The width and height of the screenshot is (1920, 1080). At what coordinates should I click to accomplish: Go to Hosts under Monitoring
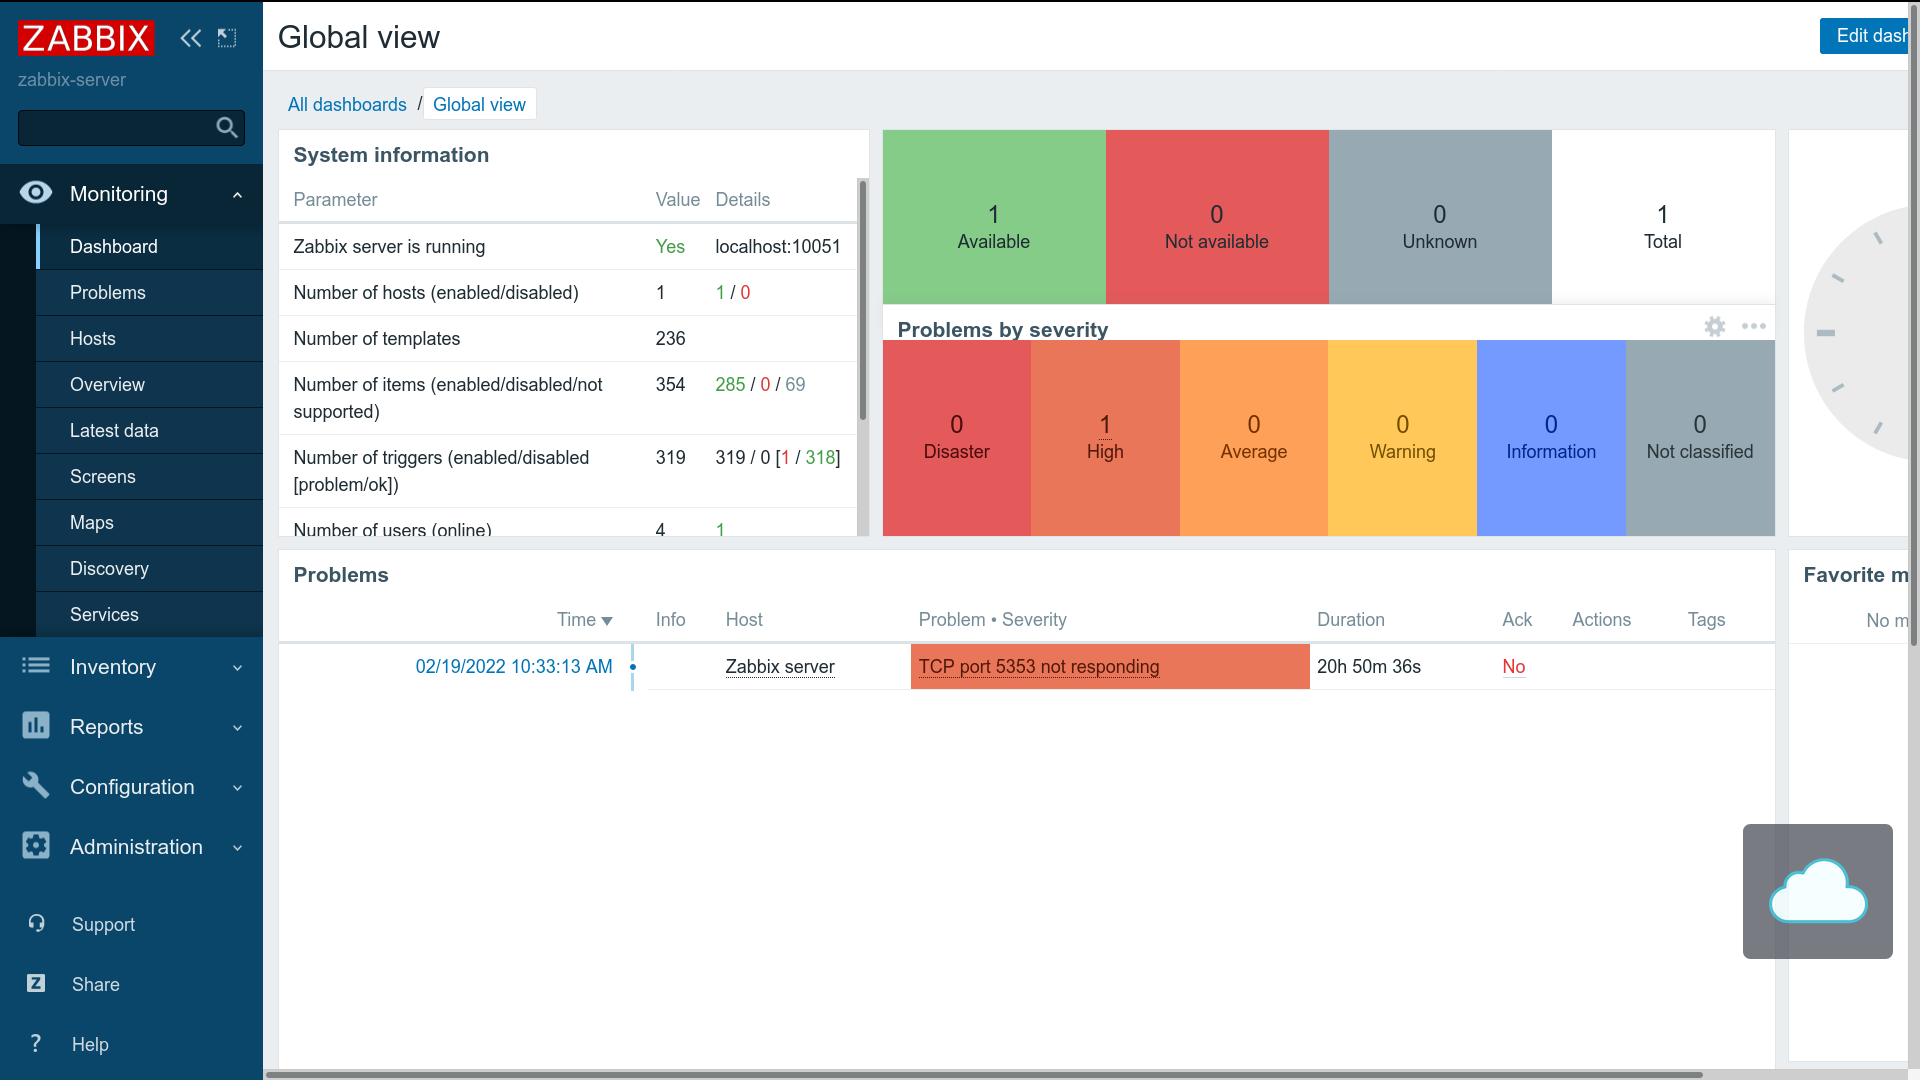pos(93,338)
